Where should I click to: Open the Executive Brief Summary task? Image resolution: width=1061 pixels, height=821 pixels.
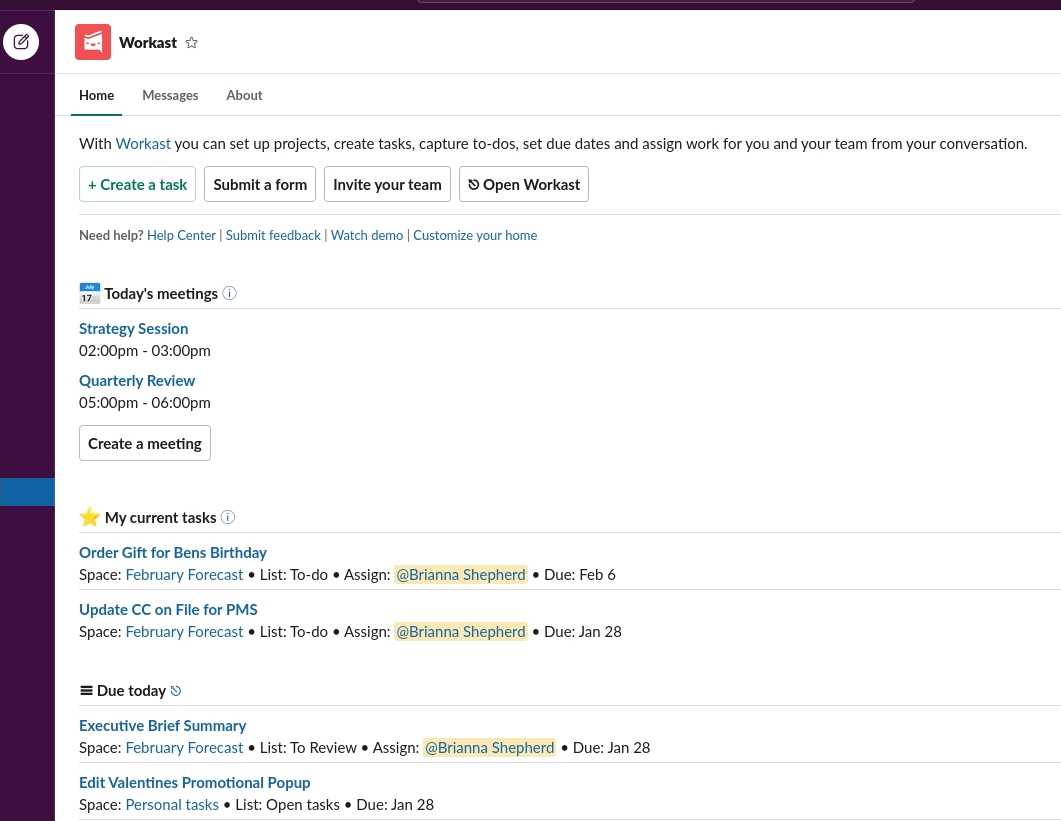(162, 726)
